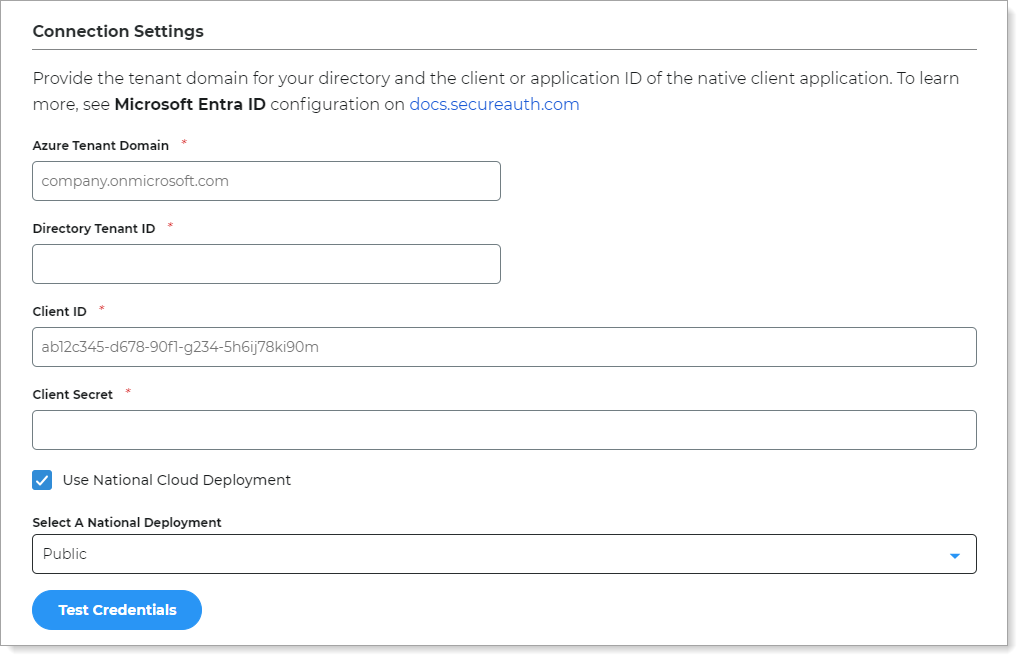
Task: Focus the Directory Tenant ID field
Action: point(266,264)
